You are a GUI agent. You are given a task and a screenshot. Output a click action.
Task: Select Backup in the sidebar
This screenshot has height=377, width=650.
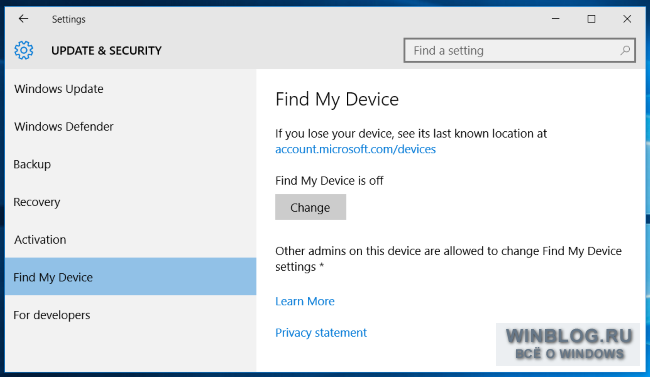131,164
